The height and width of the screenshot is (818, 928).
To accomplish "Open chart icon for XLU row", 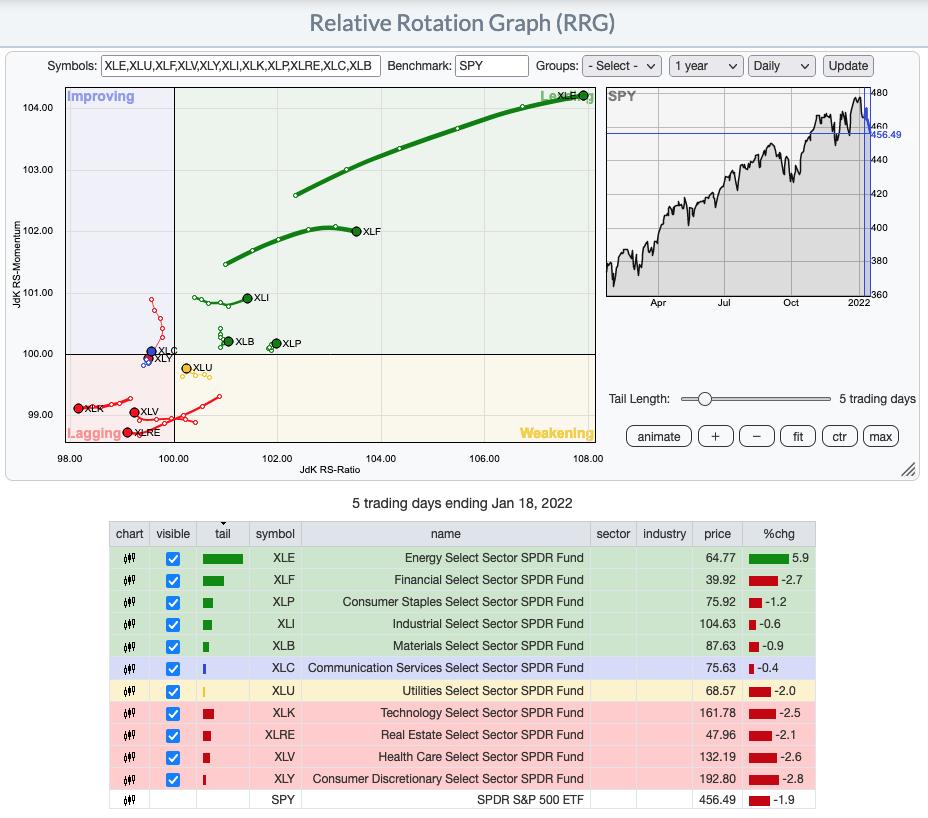I will (x=130, y=691).
